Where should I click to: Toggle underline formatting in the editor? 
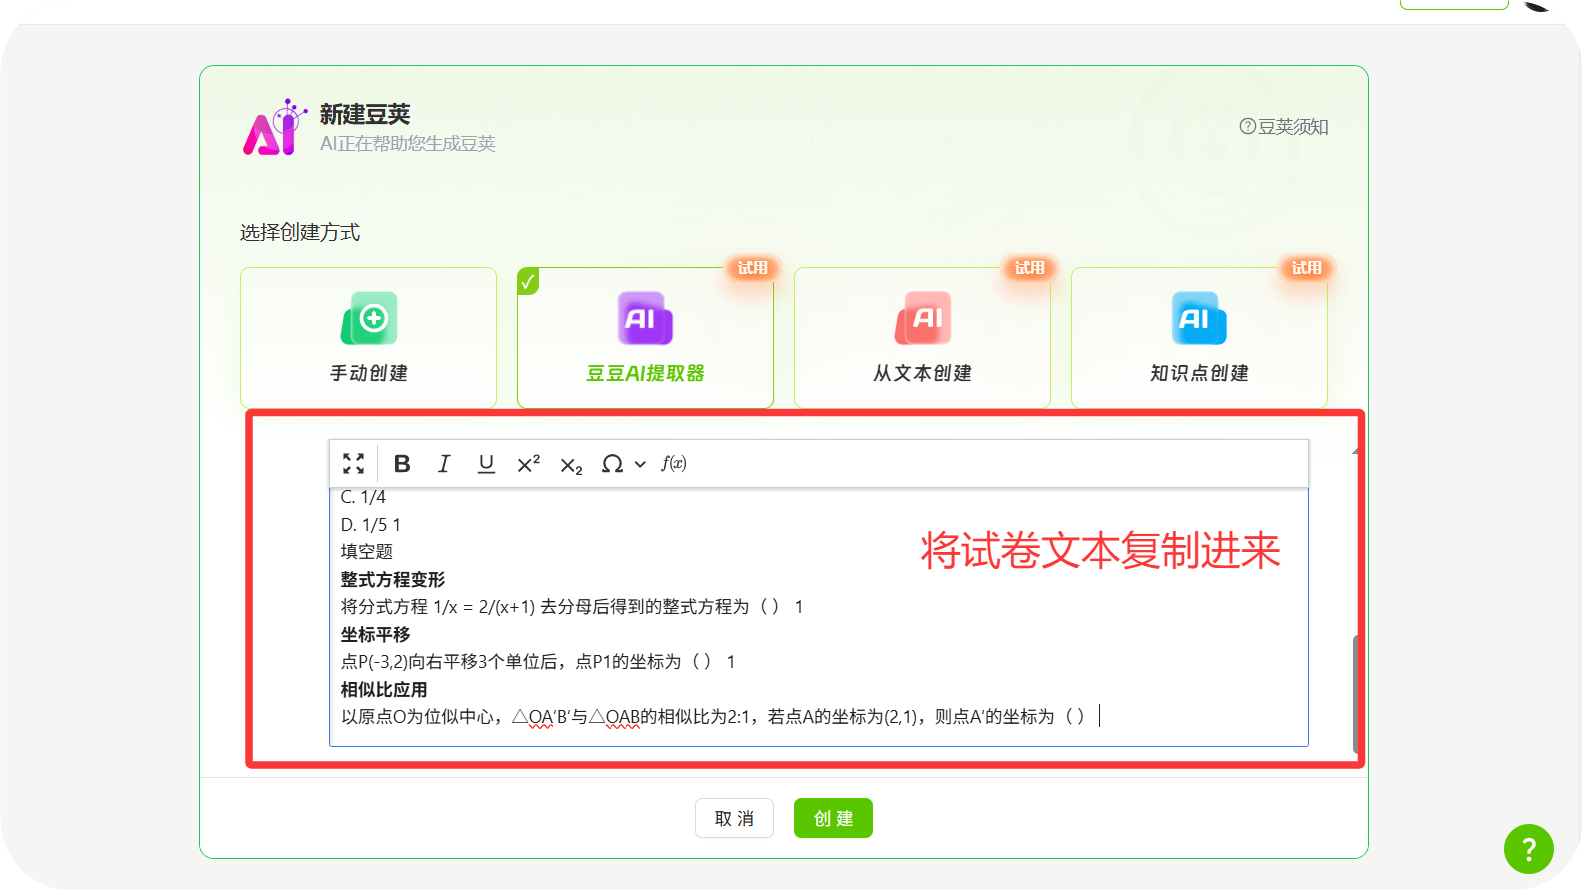[486, 463]
